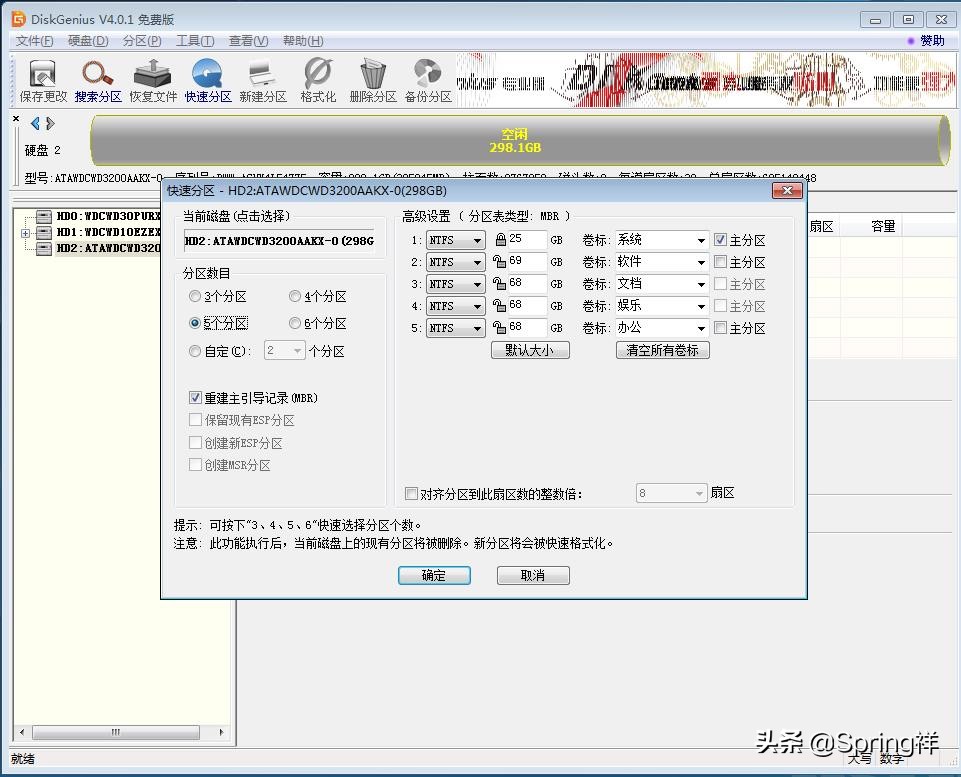
Task: Click the 默认大小 button
Action: pos(530,350)
